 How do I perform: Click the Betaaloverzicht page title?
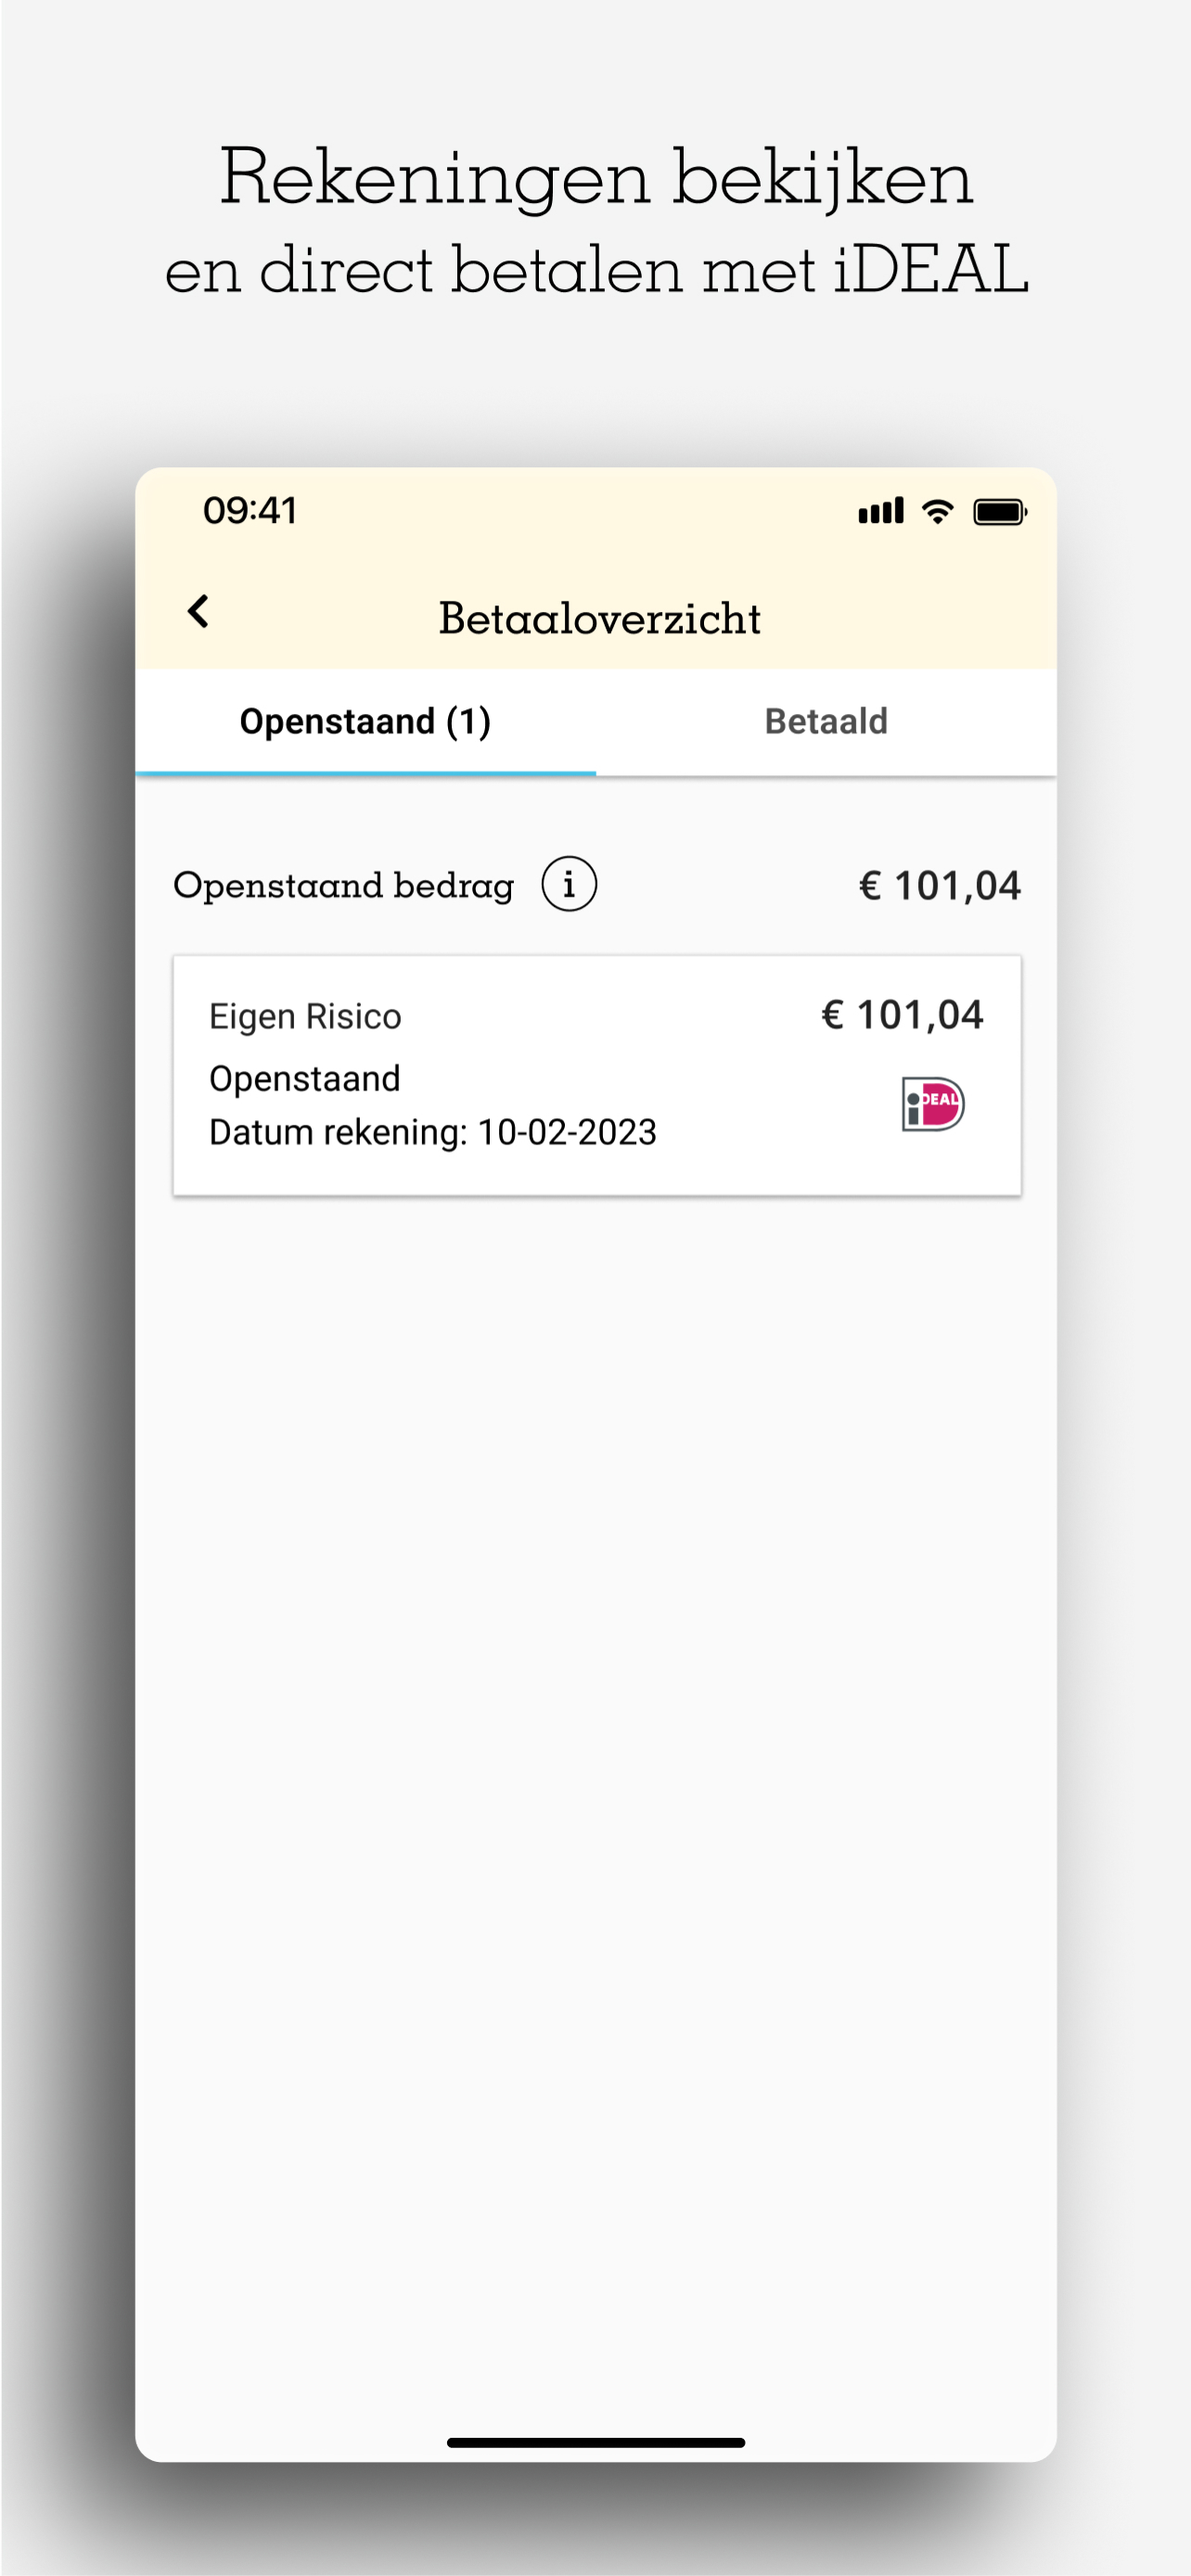click(599, 618)
